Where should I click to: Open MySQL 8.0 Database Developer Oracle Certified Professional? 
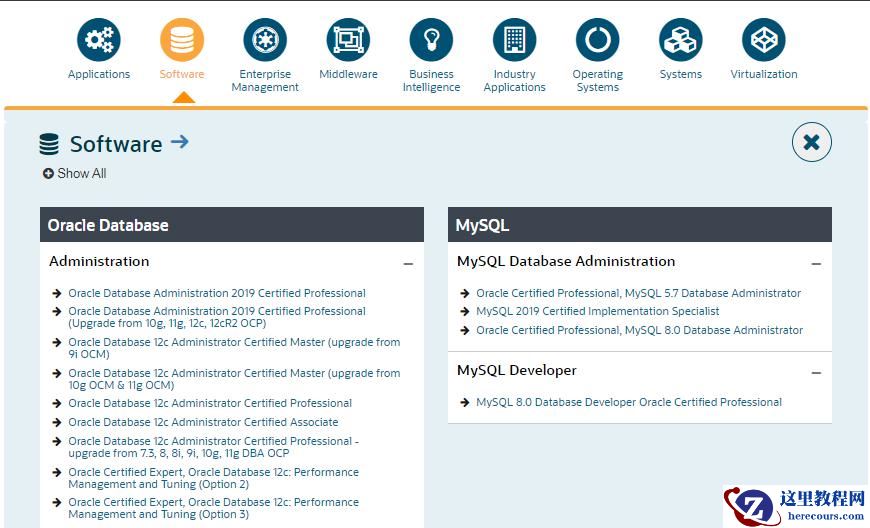pos(629,402)
